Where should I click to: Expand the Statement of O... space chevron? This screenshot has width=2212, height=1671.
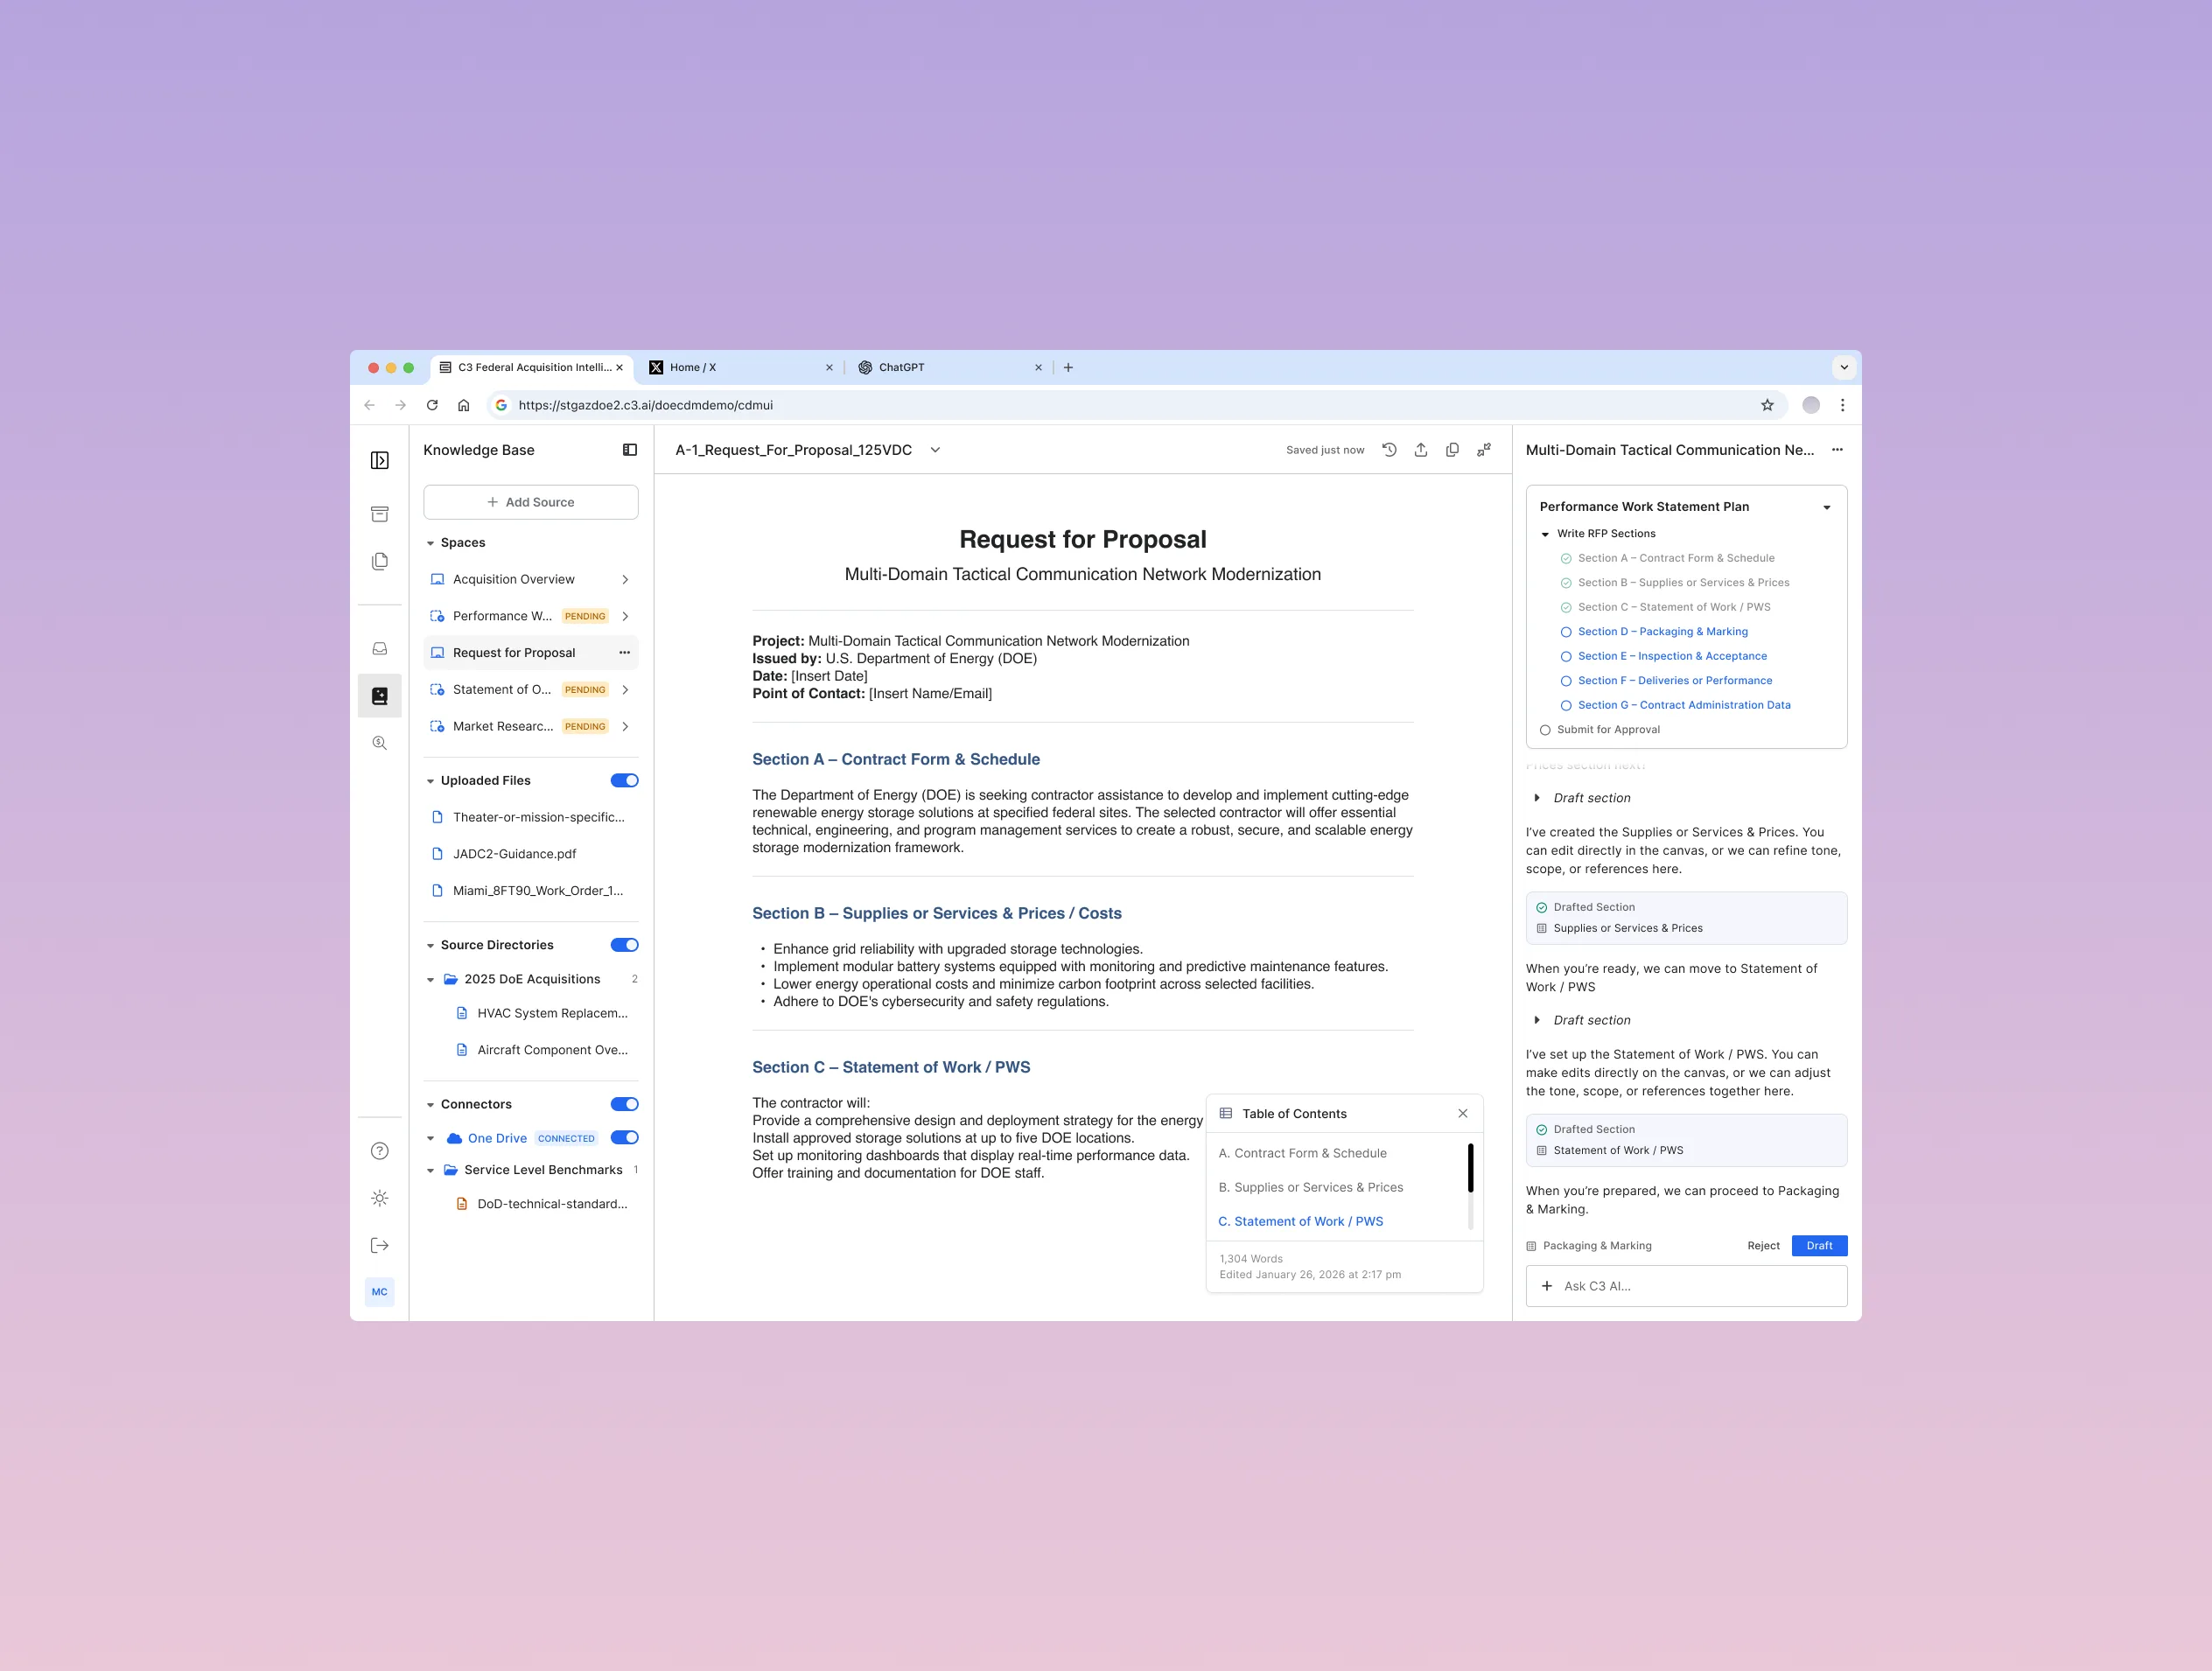click(625, 690)
